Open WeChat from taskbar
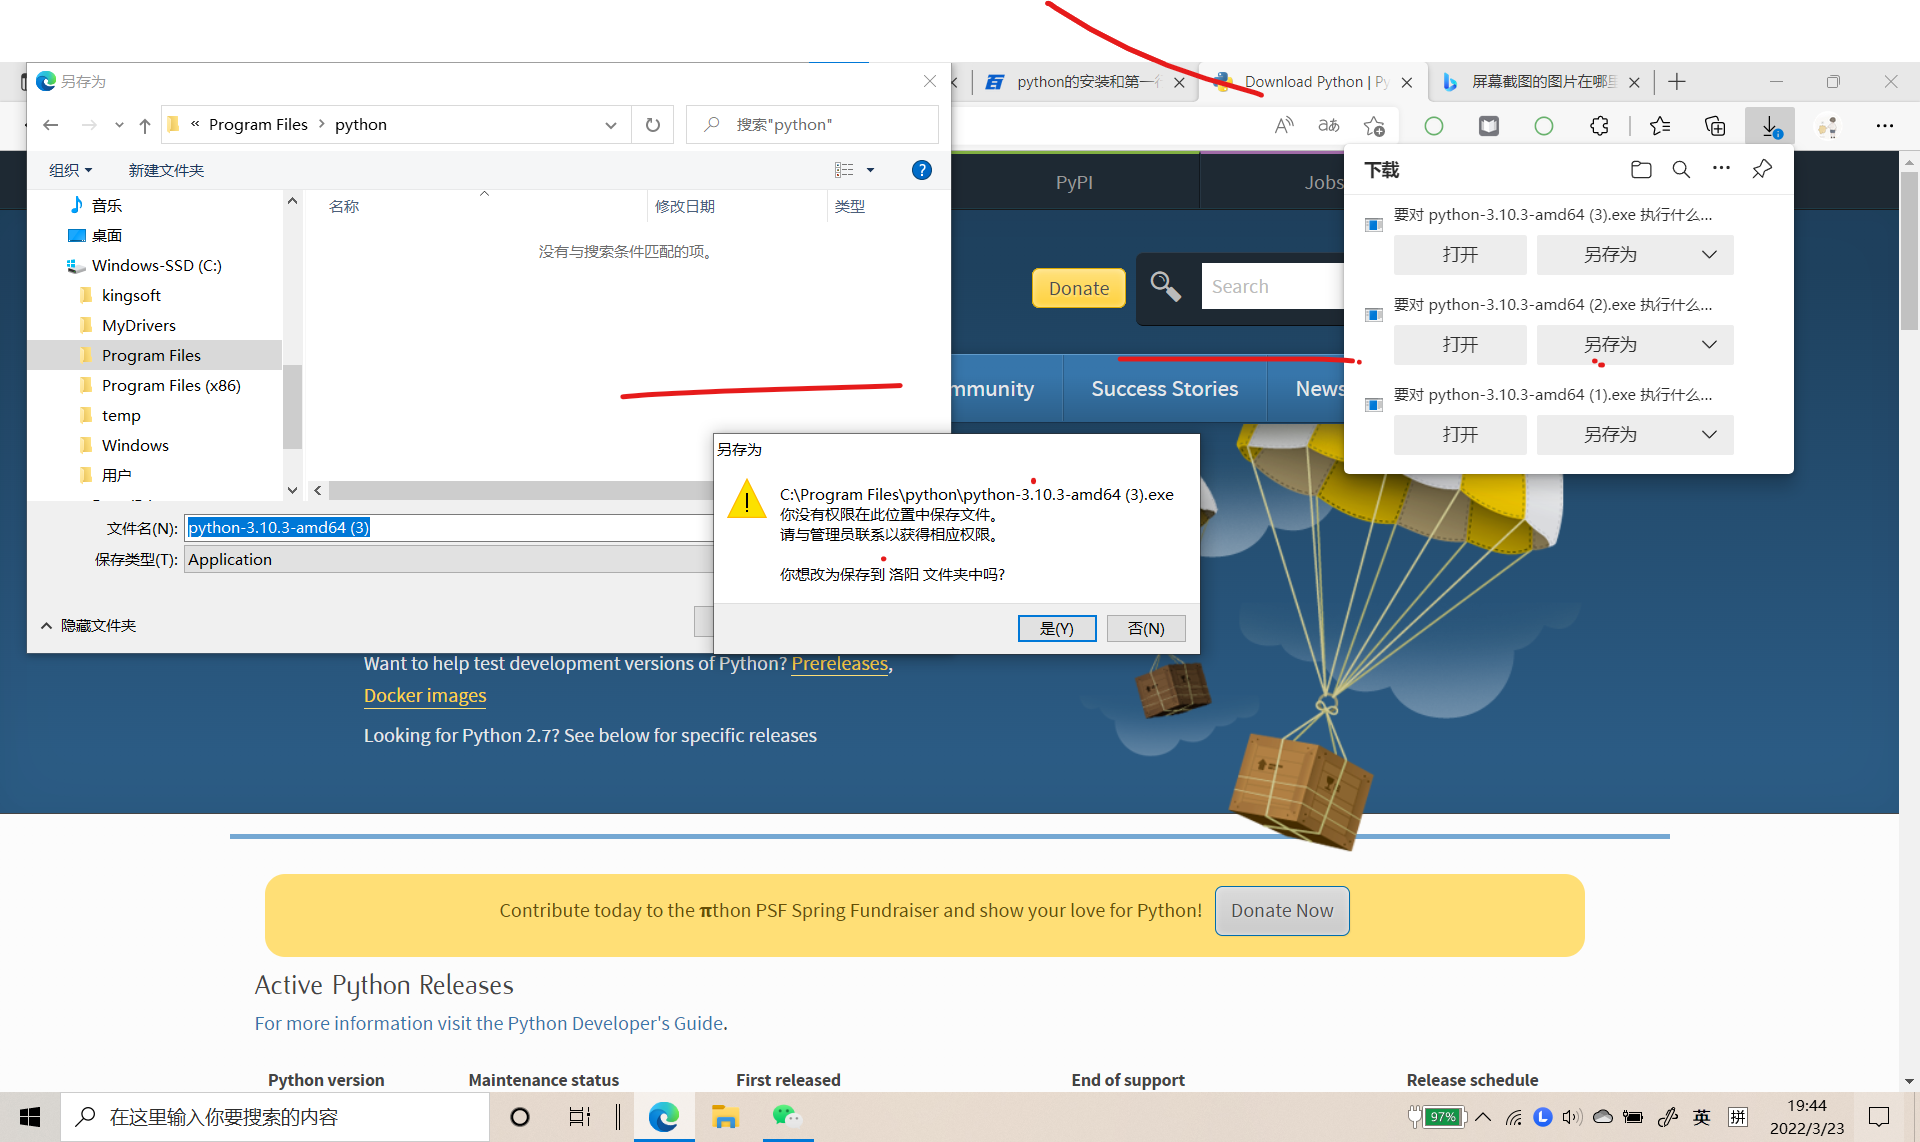Viewport: 1920px width, 1142px height. 787,1117
